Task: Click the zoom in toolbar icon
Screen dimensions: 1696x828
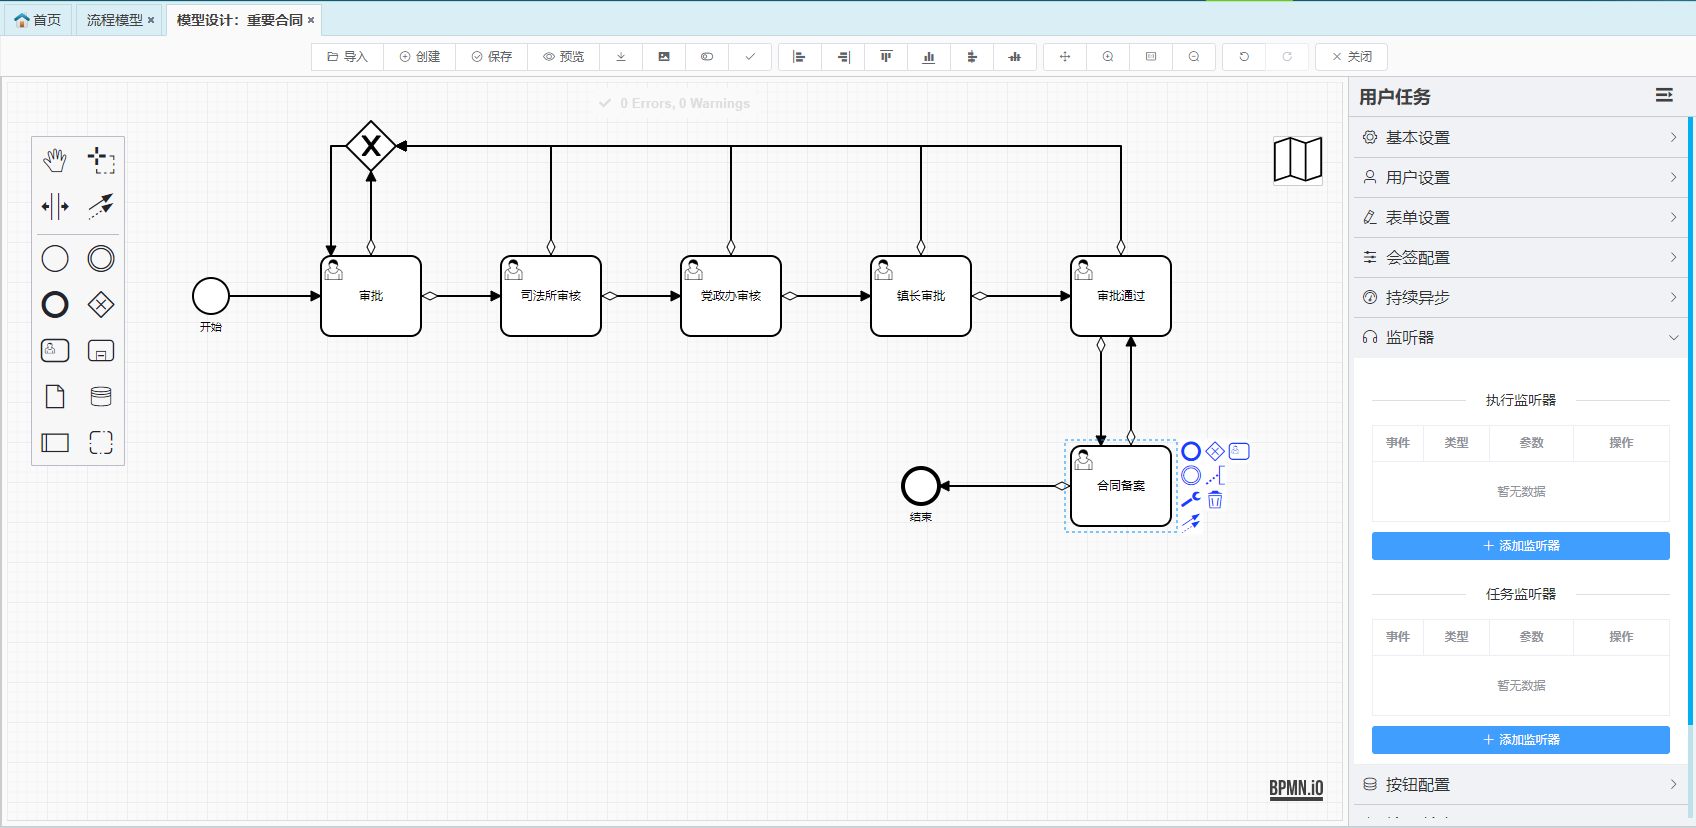Action: tap(1108, 57)
